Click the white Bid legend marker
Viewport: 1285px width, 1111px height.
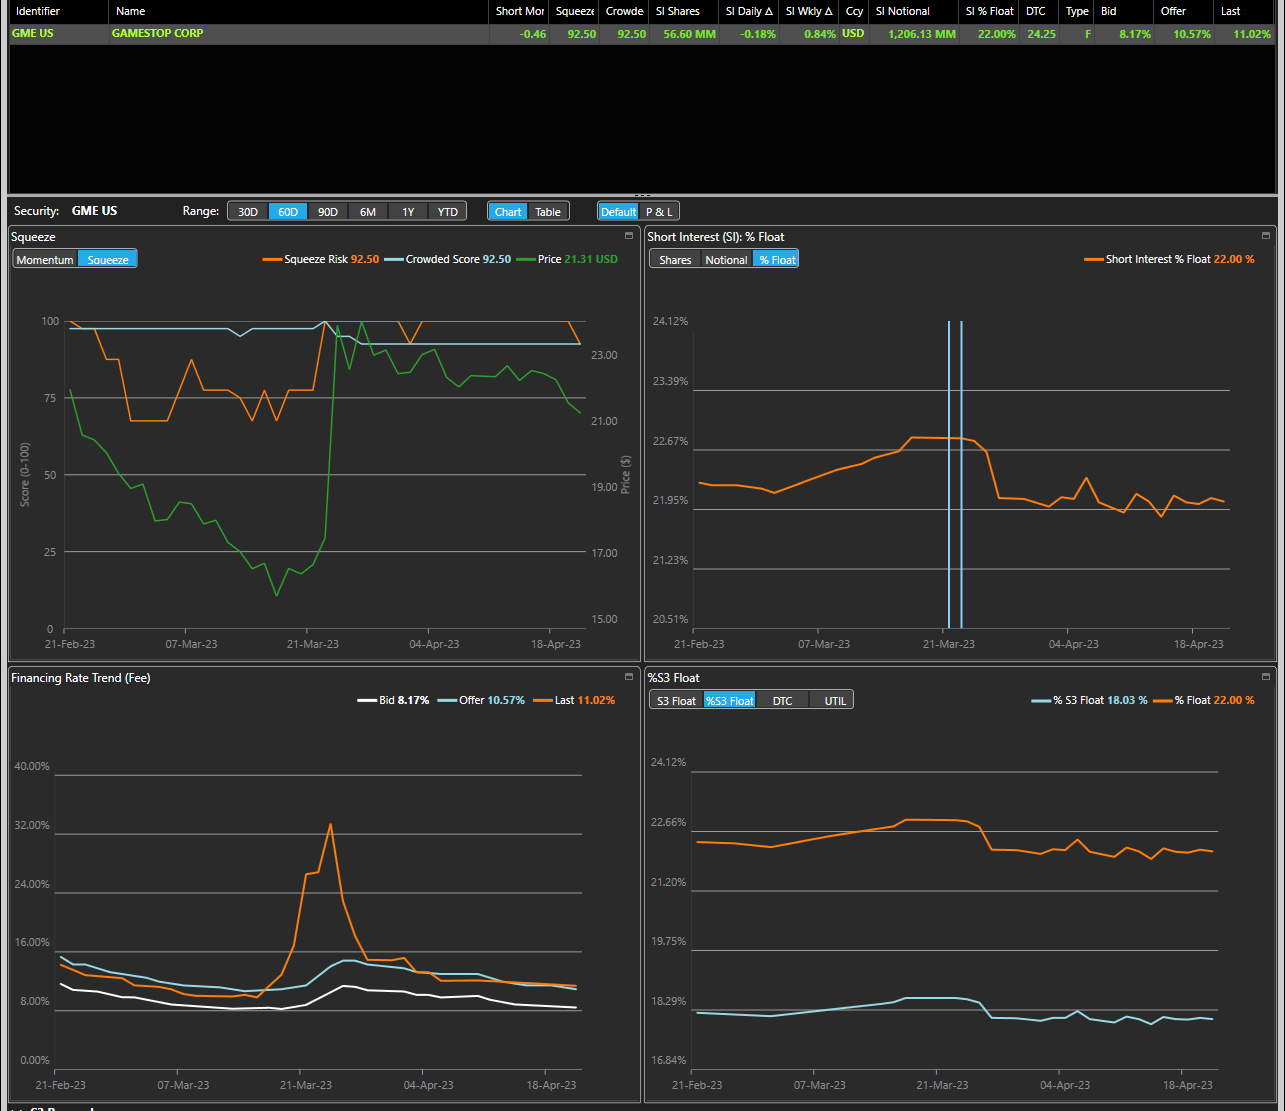(367, 700)
